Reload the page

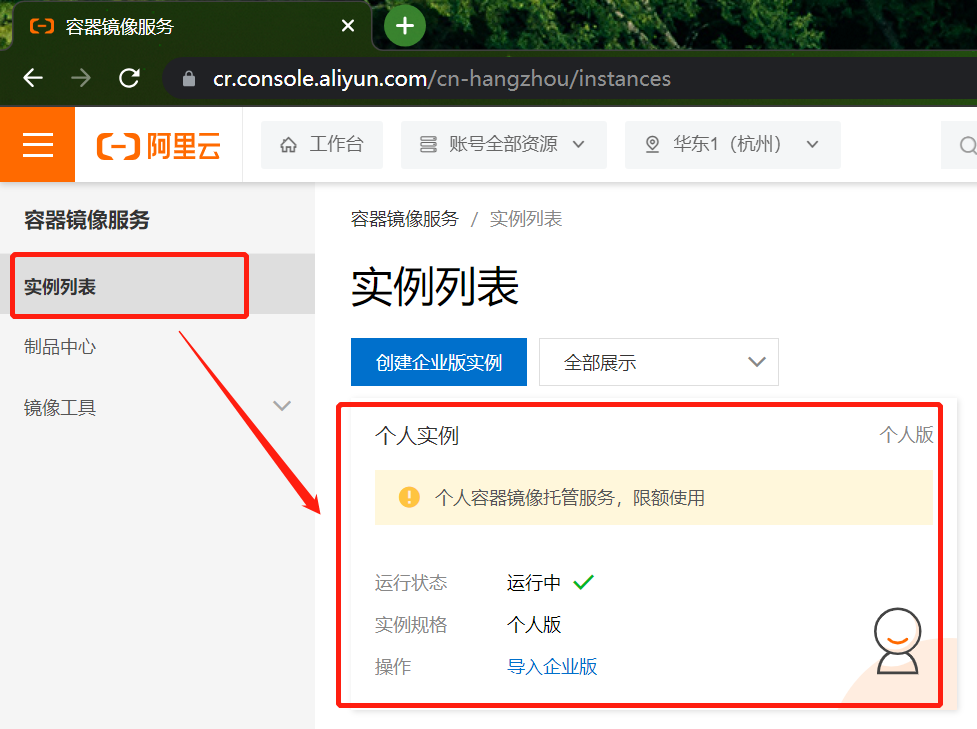pyautogui.click(x=130, y=79)
